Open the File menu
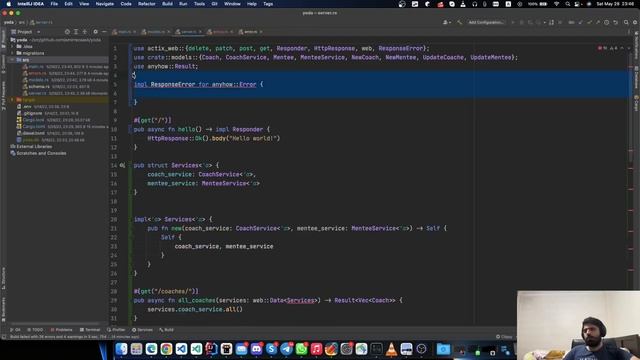The width and height of the screenshot is (640, 360). click(54, 4)
